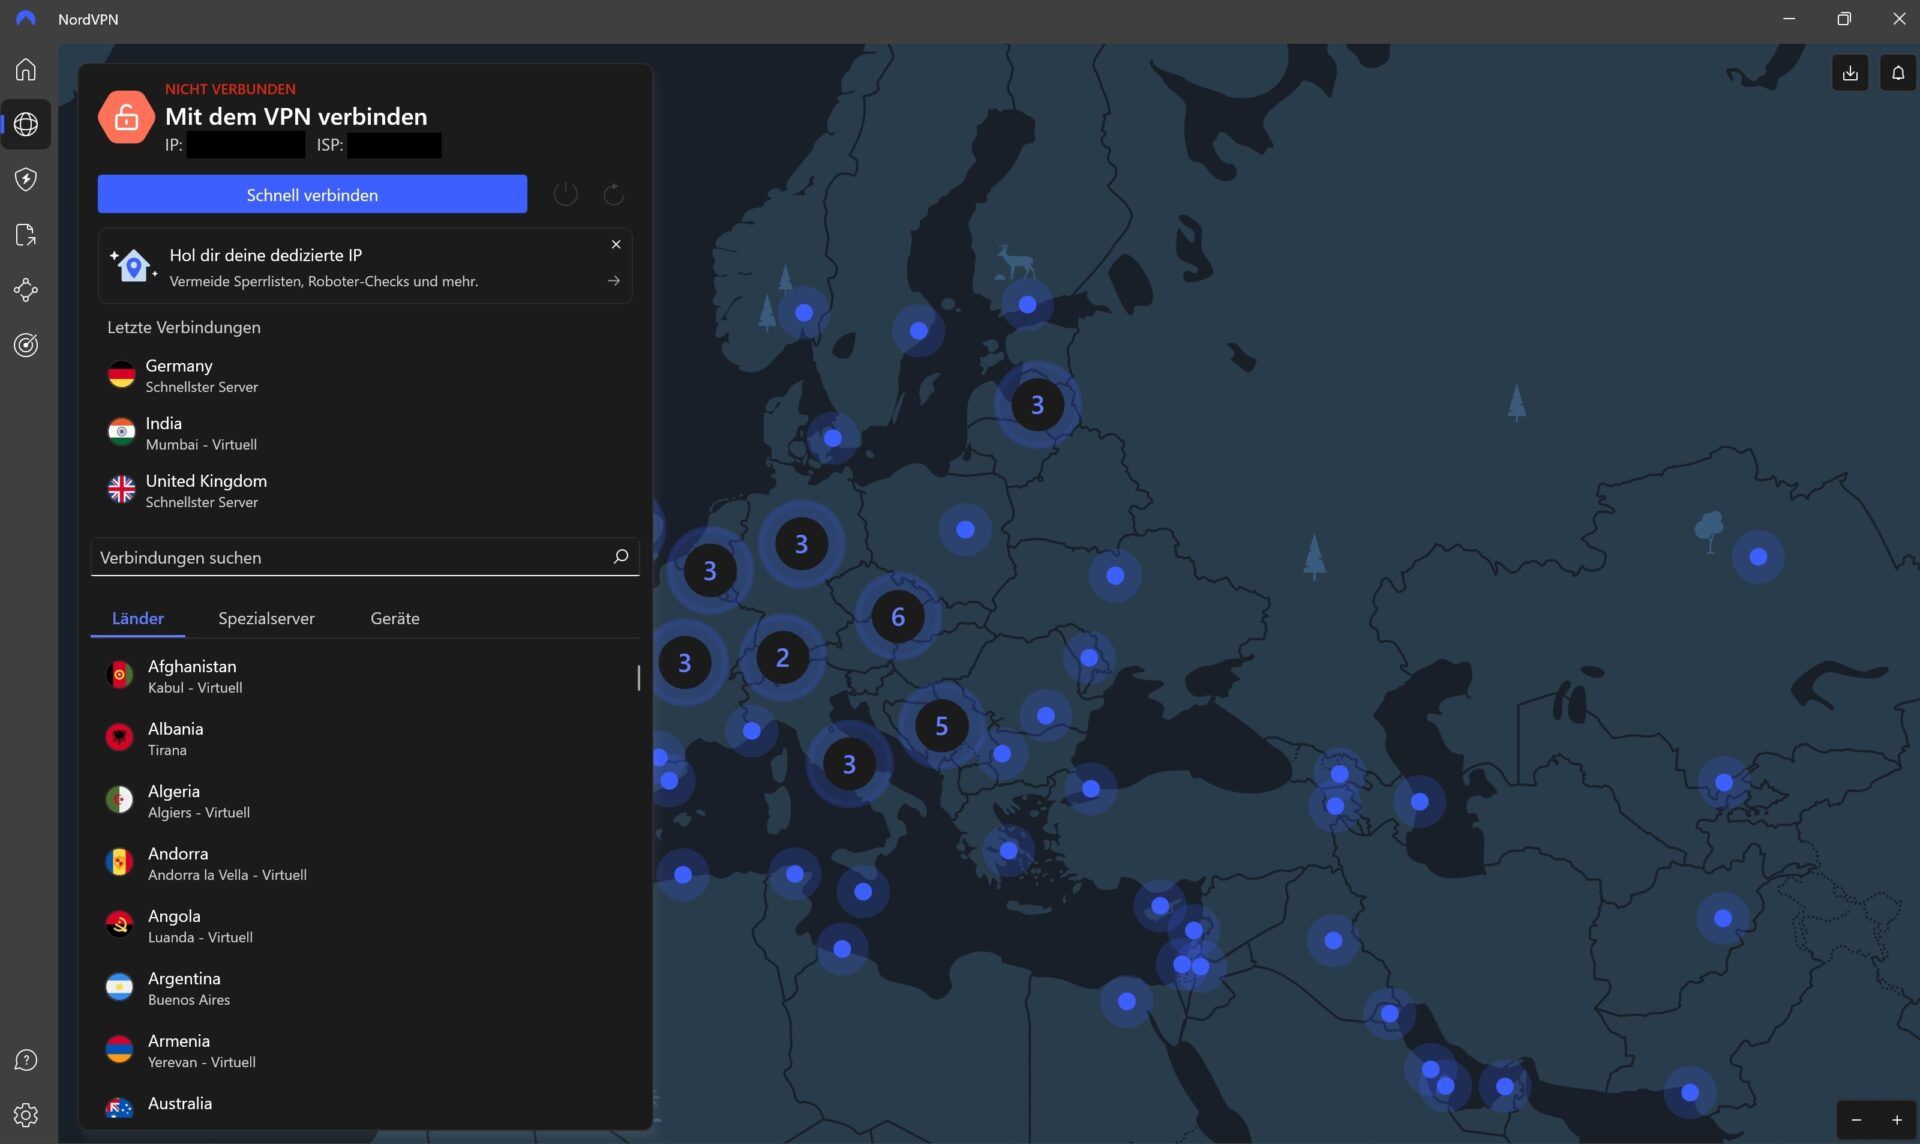Click the Albania flag icon
This screenshot has width=1920, height=1144.
coord(119,737)
